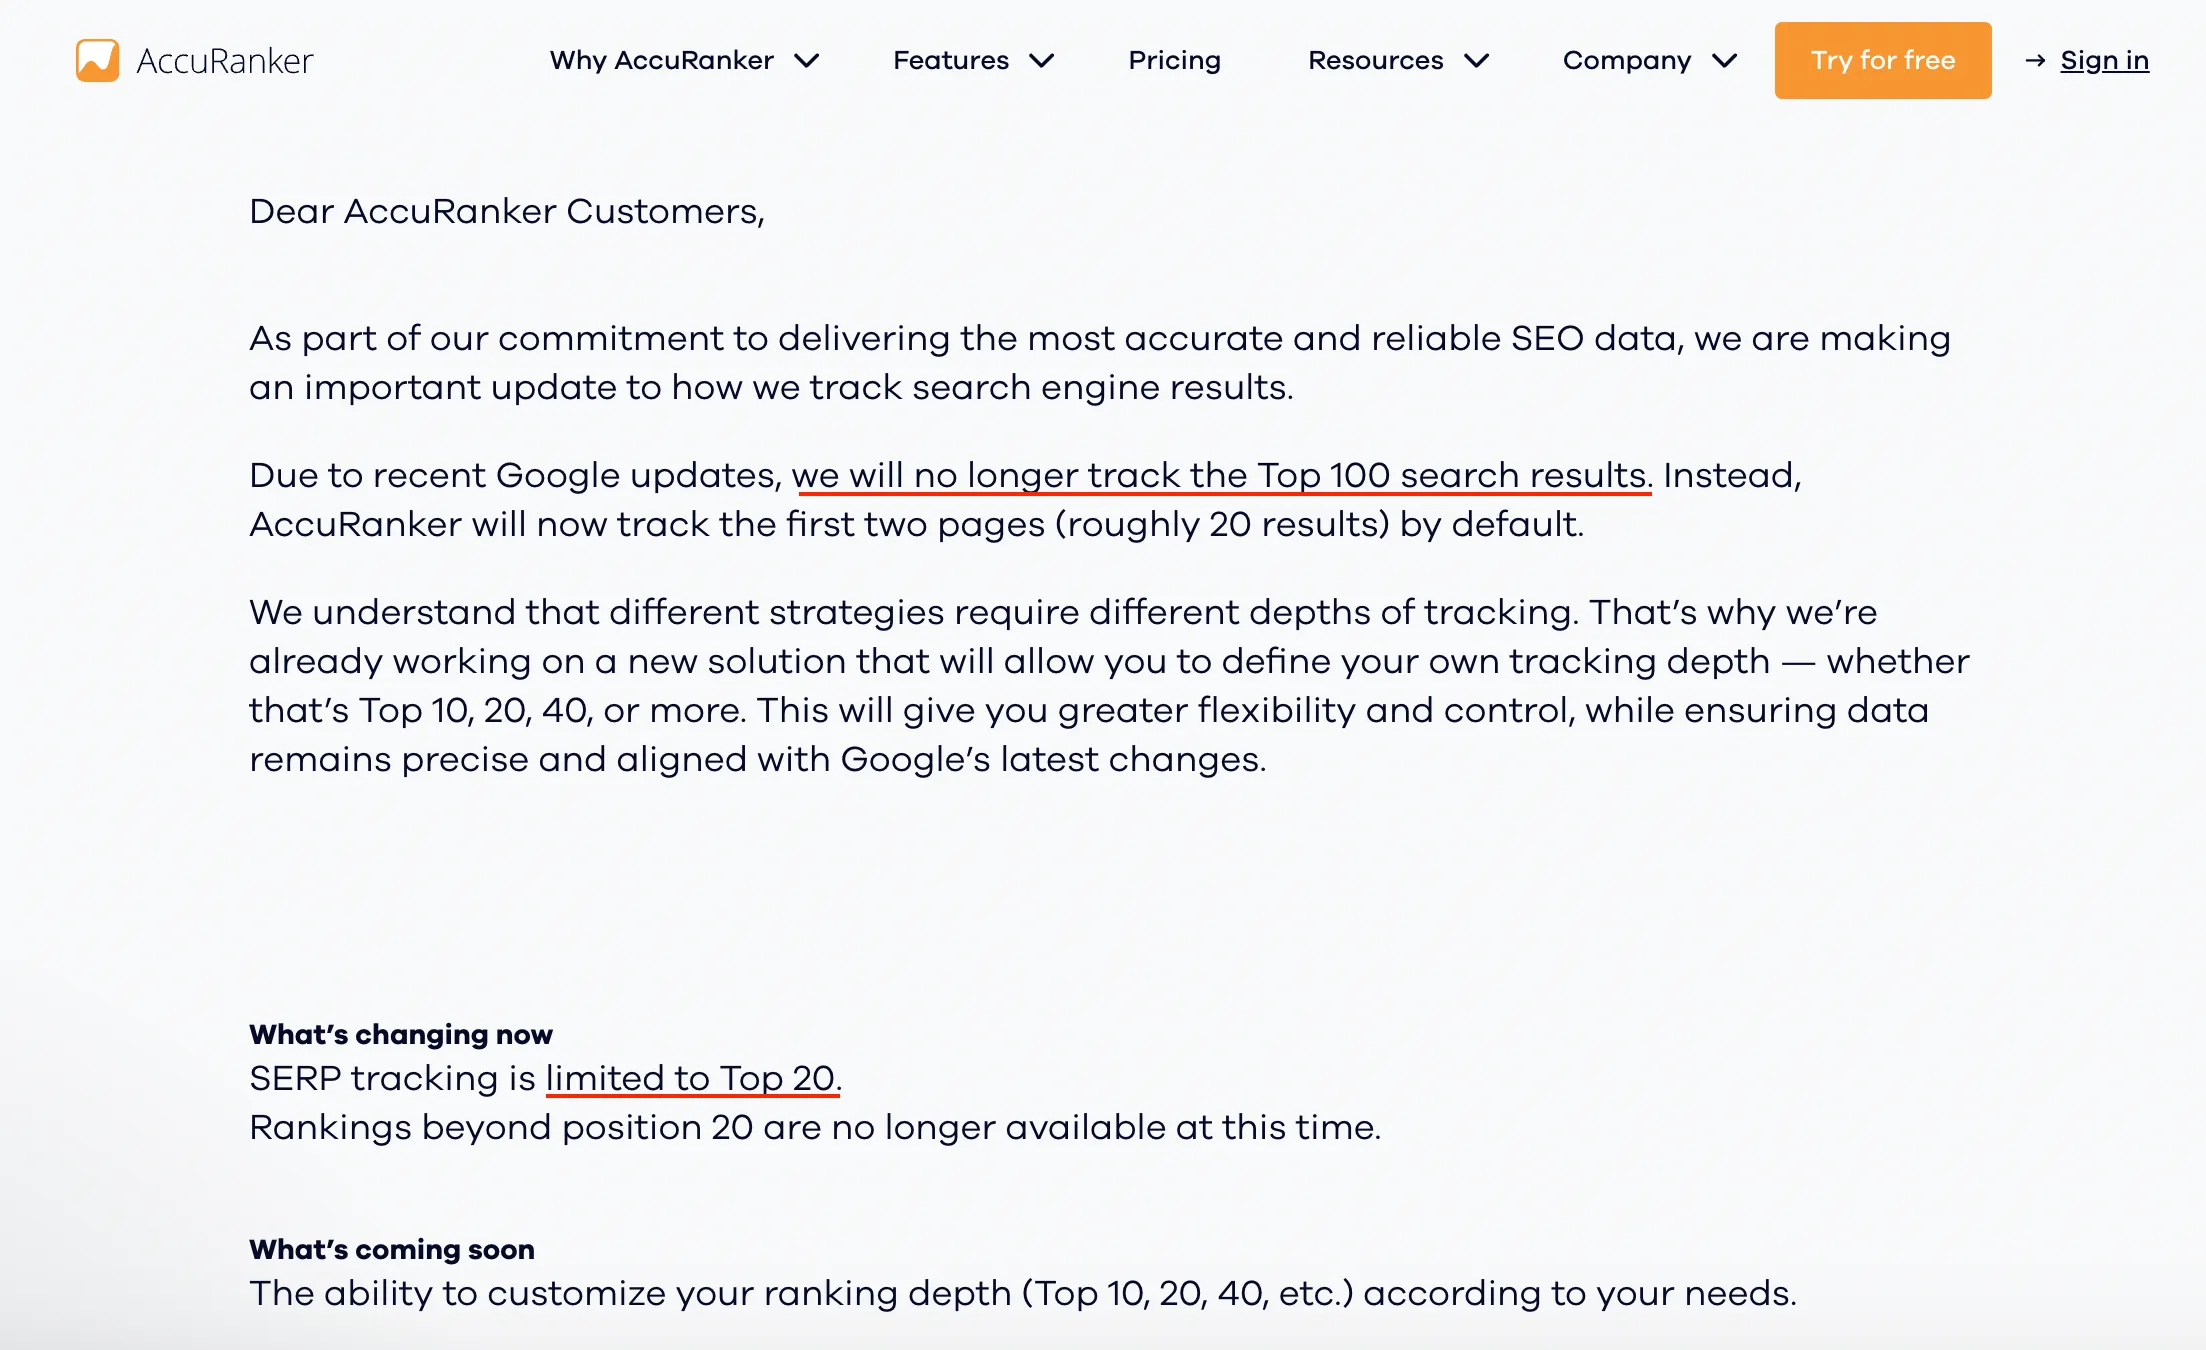Click the AccuRanker orange logo icon
The width and height of the screenshot is (2206, 1350).
point(97,60)
